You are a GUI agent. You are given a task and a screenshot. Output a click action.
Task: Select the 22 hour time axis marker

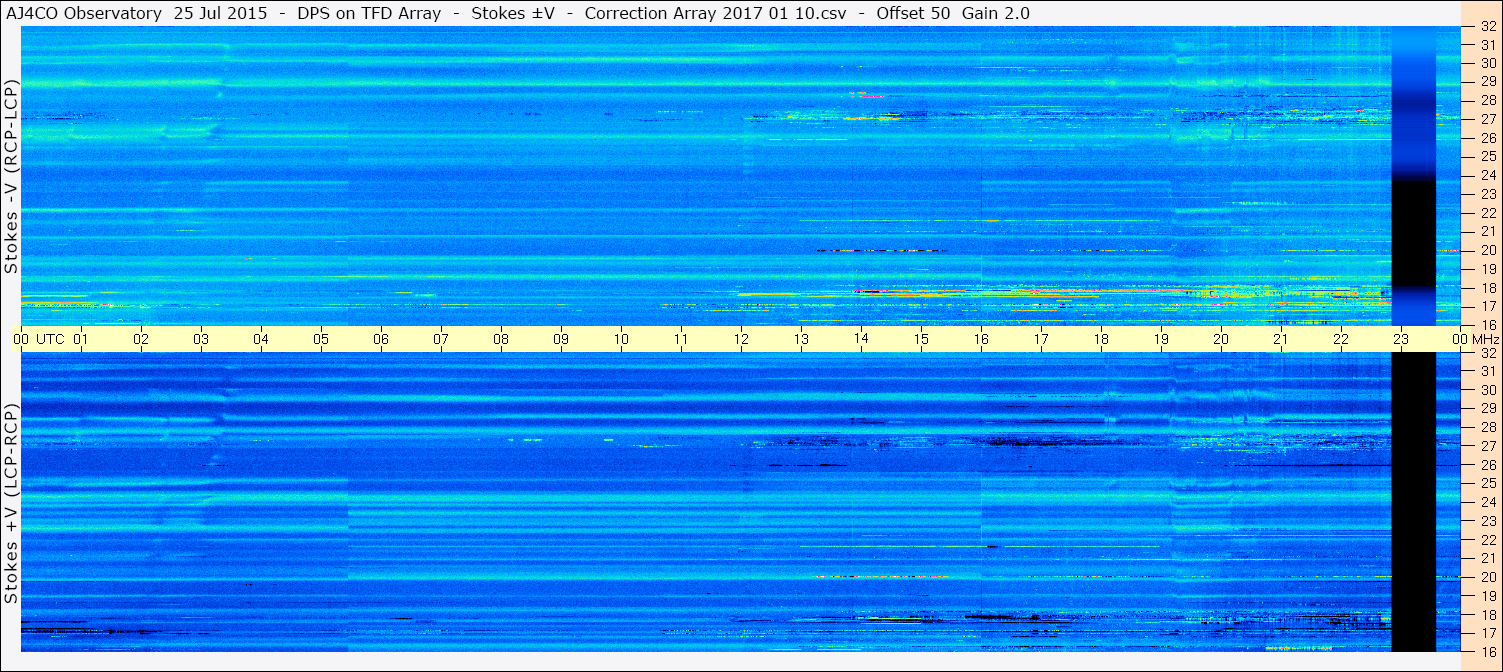[x=1341, y=339]
